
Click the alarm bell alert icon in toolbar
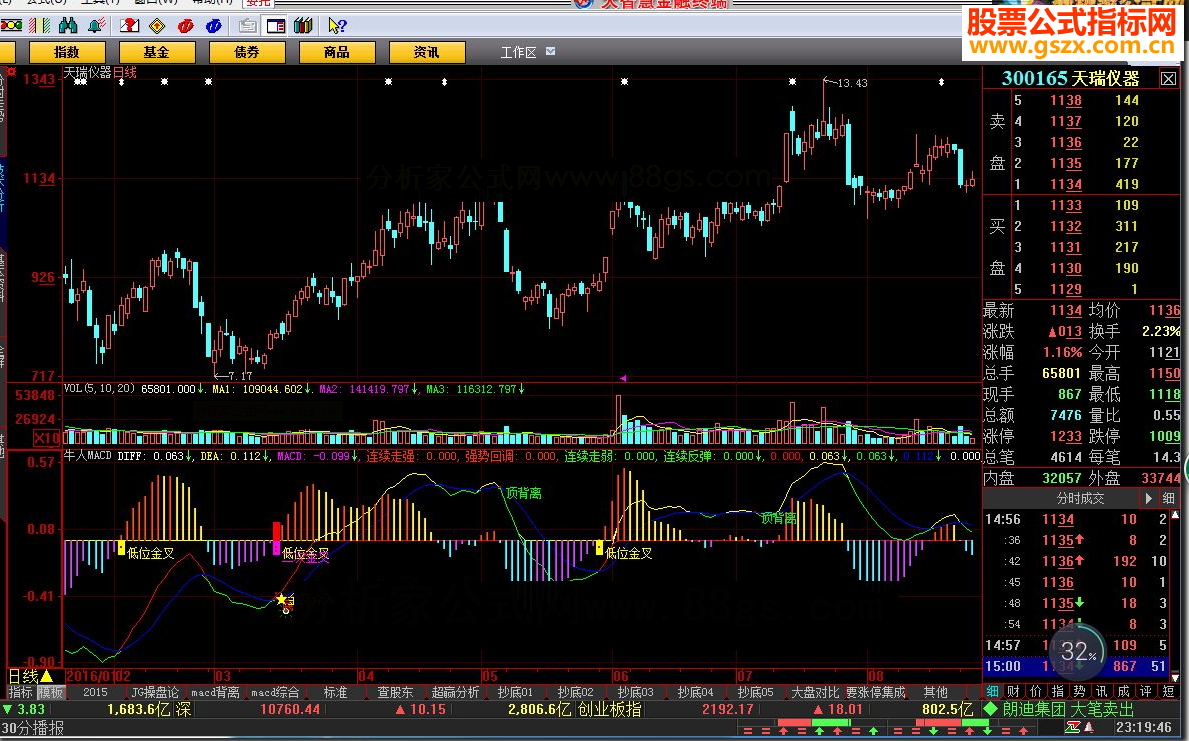pos(97,26)
